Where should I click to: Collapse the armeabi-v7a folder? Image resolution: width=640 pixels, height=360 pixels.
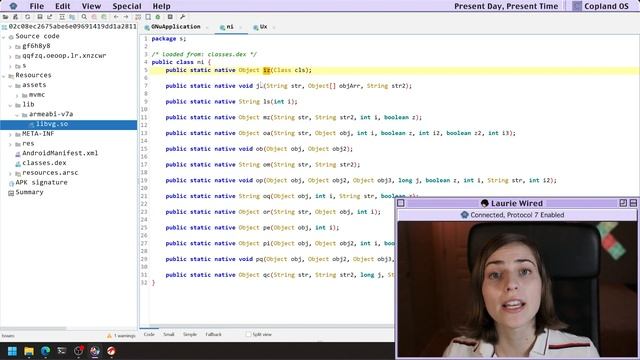tap(17, 115)
